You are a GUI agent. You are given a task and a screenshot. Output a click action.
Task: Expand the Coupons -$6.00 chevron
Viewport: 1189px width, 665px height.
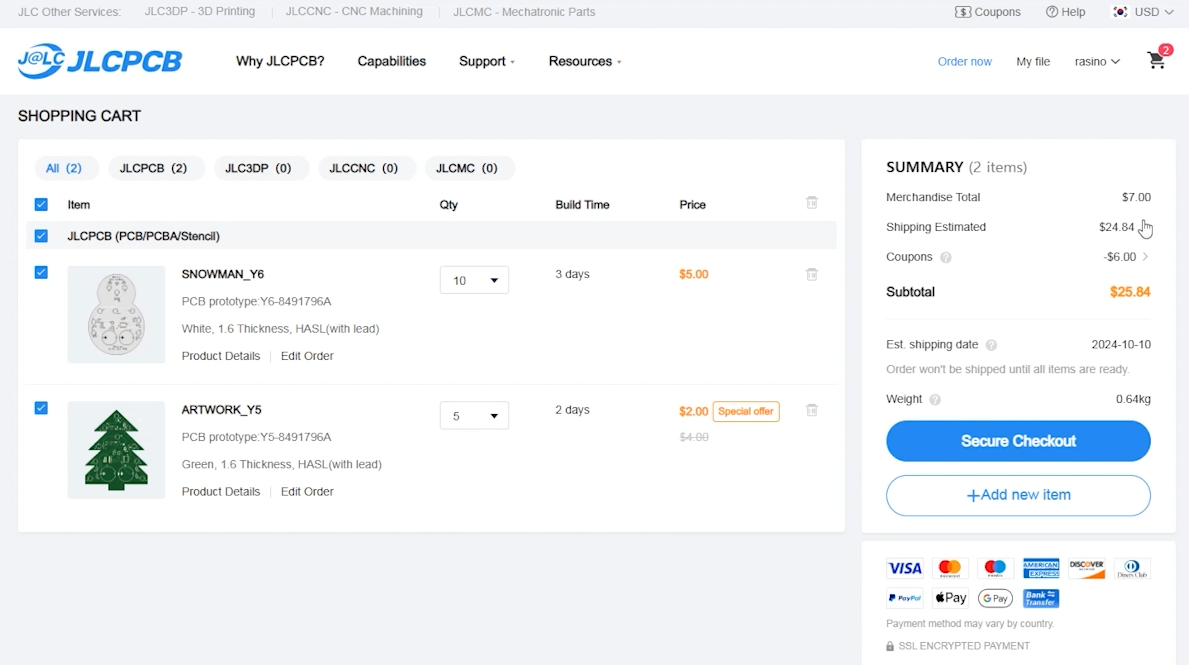1145,257
